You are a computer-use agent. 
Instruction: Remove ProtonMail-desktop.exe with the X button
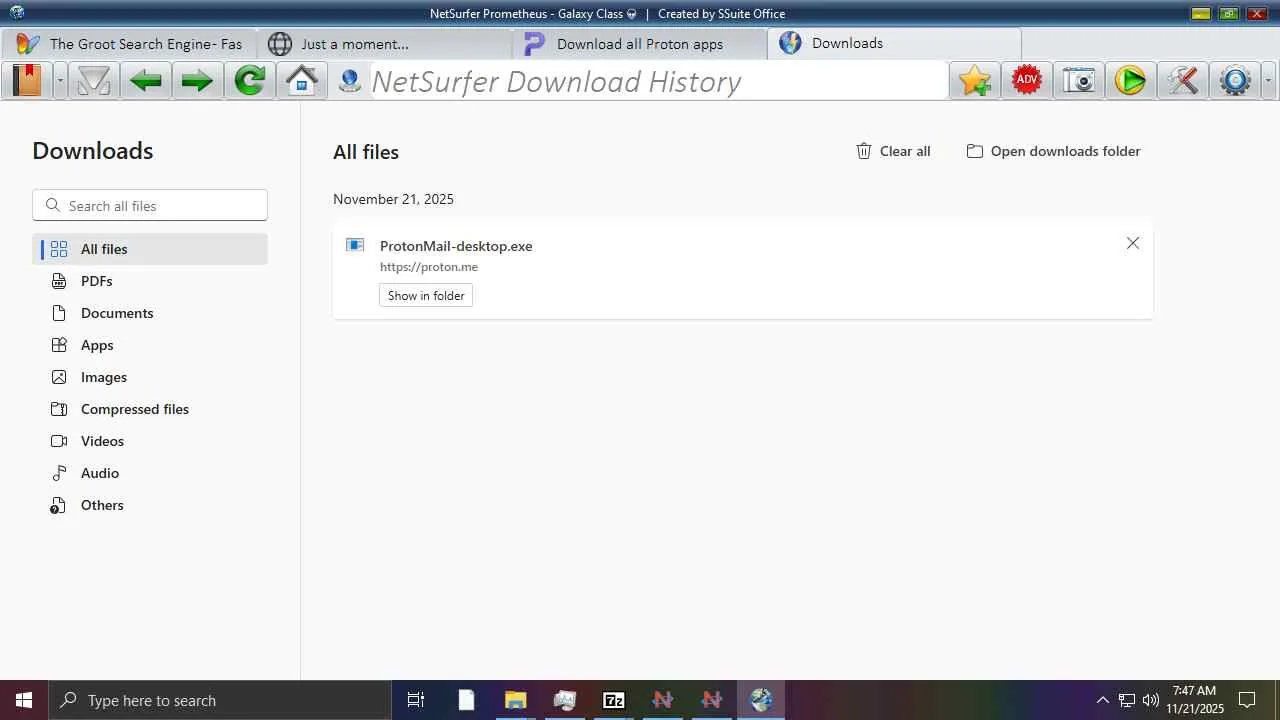coord(1133,243)
